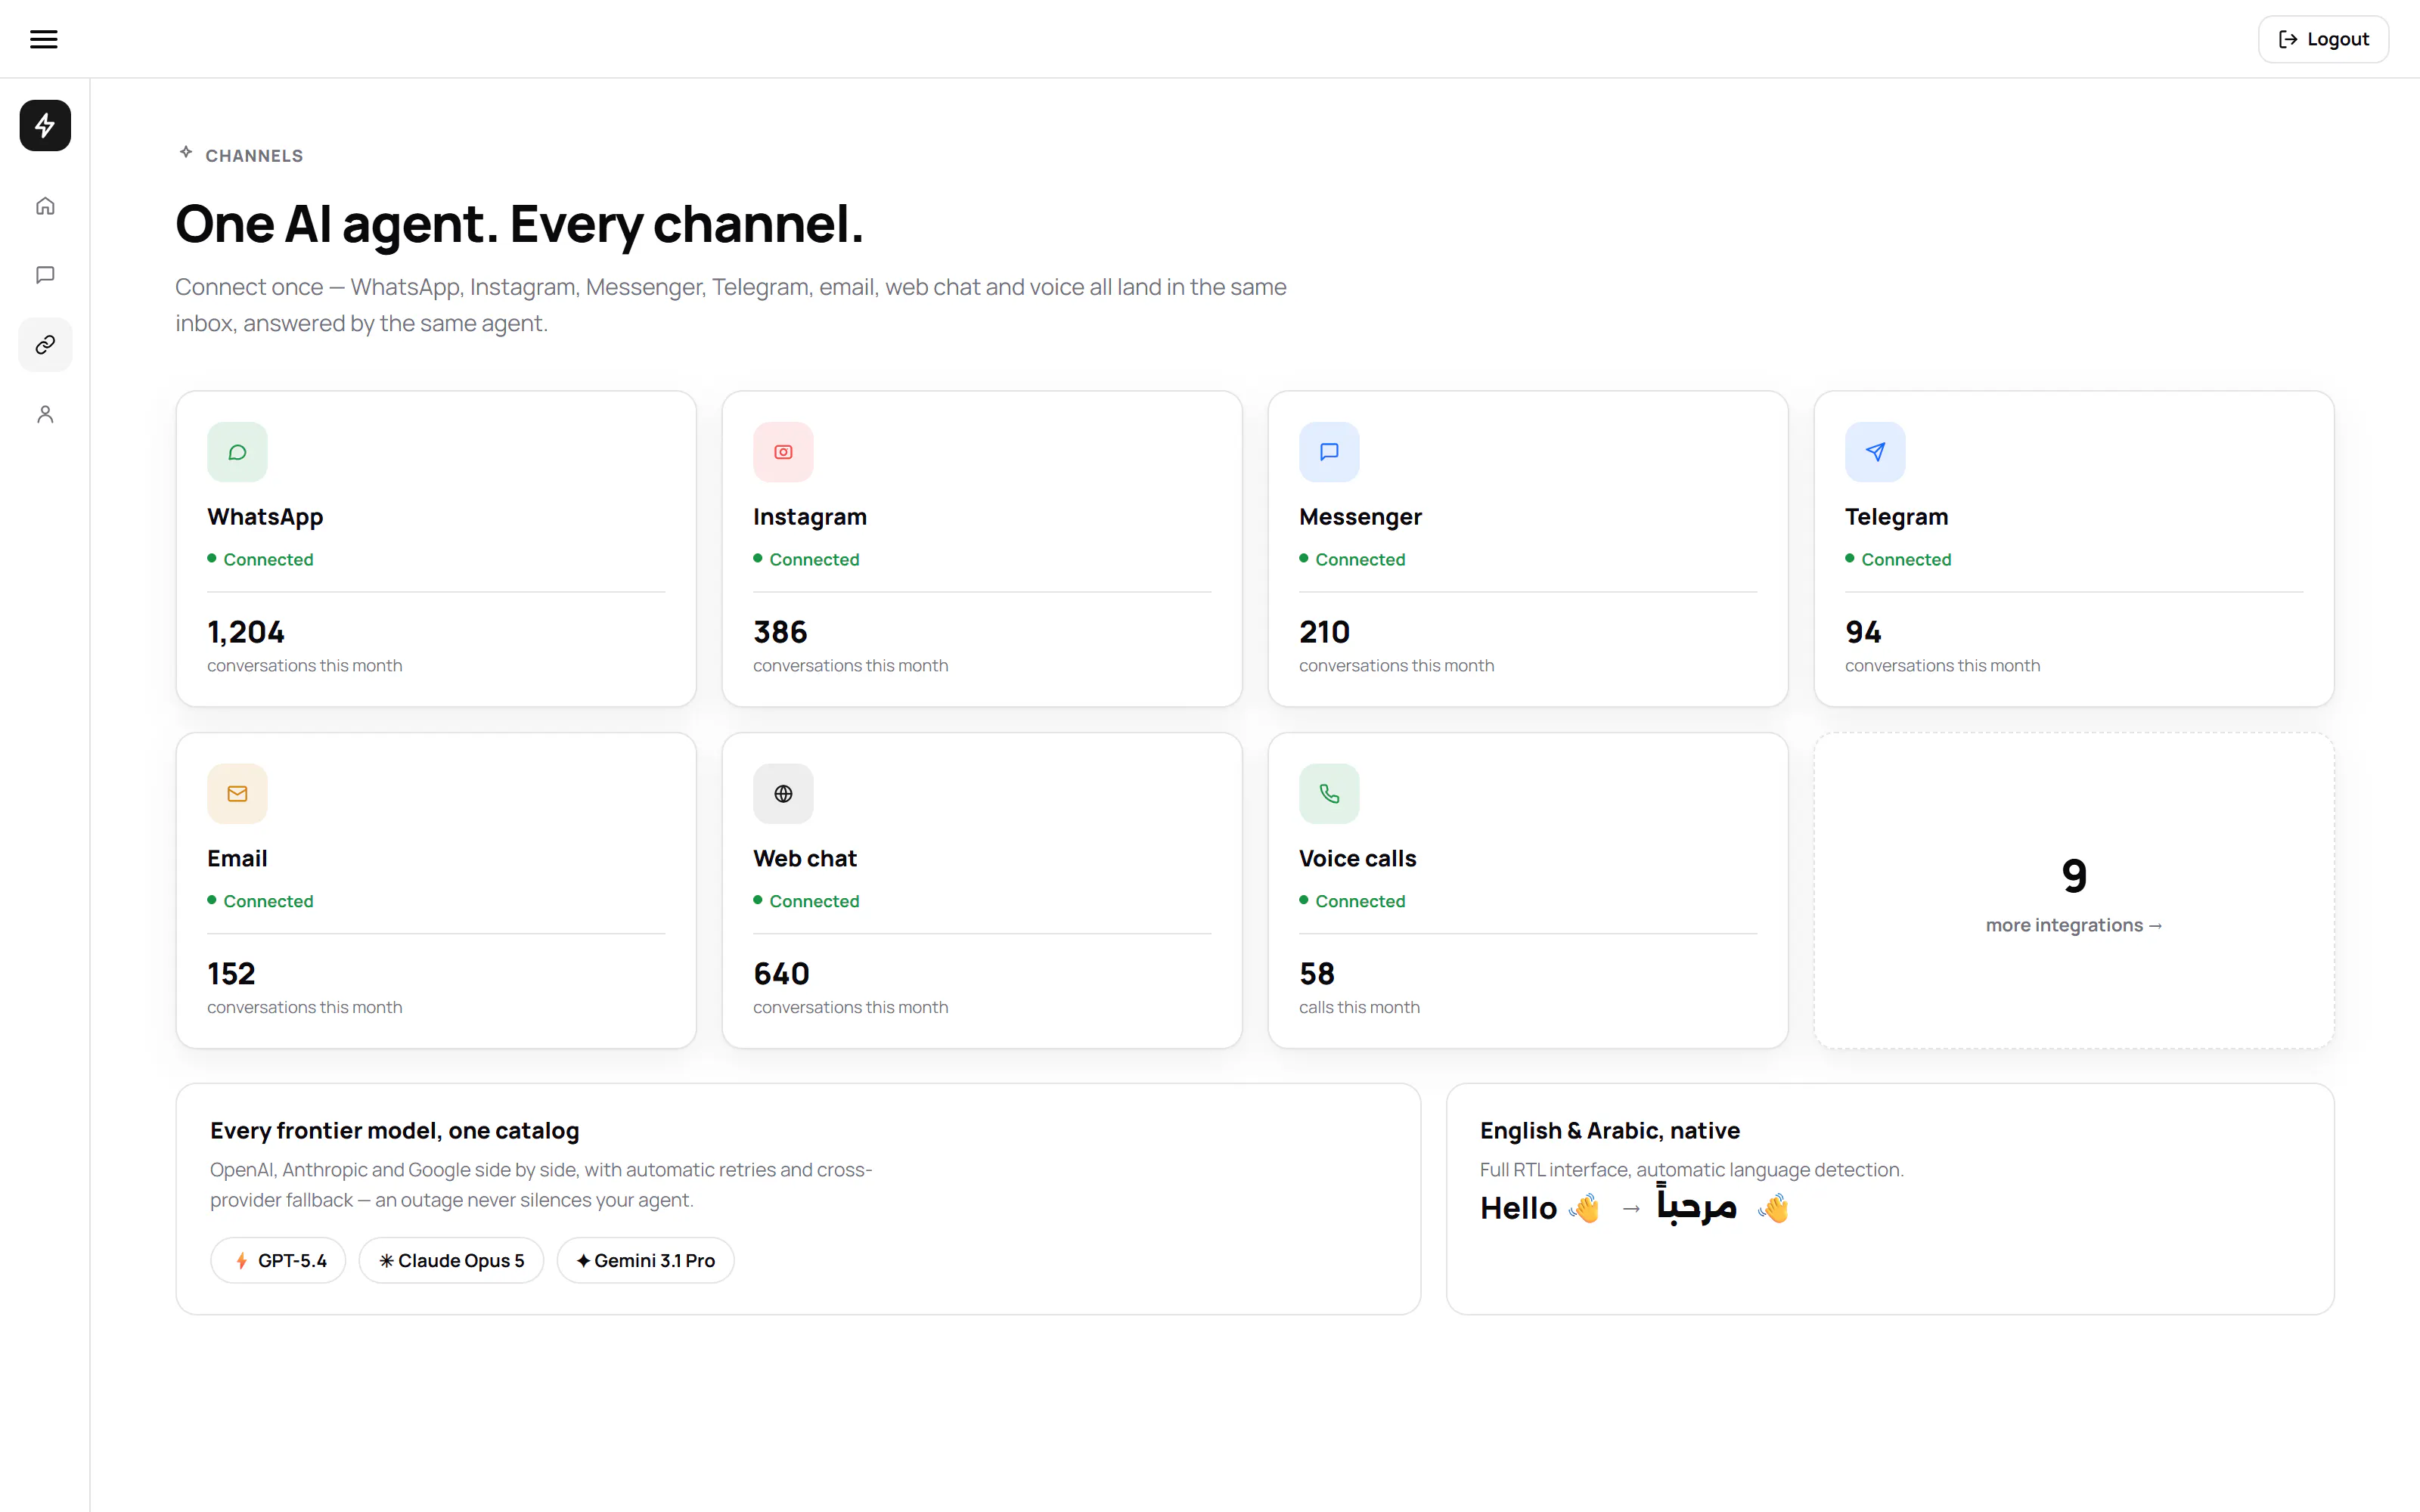
Task: Click 'English & Arabic, native' heading
Action: pos(1609,1131)
